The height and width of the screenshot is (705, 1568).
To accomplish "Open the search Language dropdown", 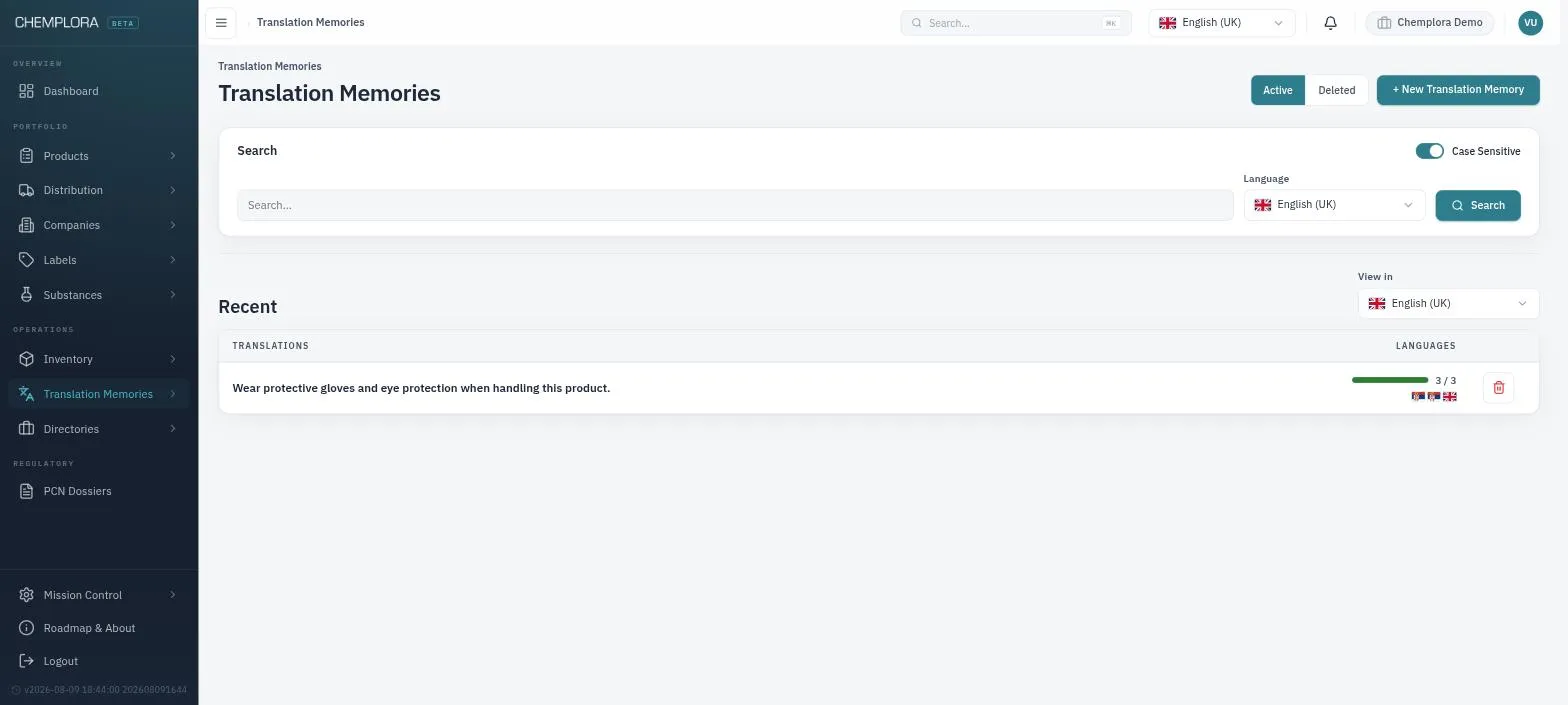I will (1334, 205).
